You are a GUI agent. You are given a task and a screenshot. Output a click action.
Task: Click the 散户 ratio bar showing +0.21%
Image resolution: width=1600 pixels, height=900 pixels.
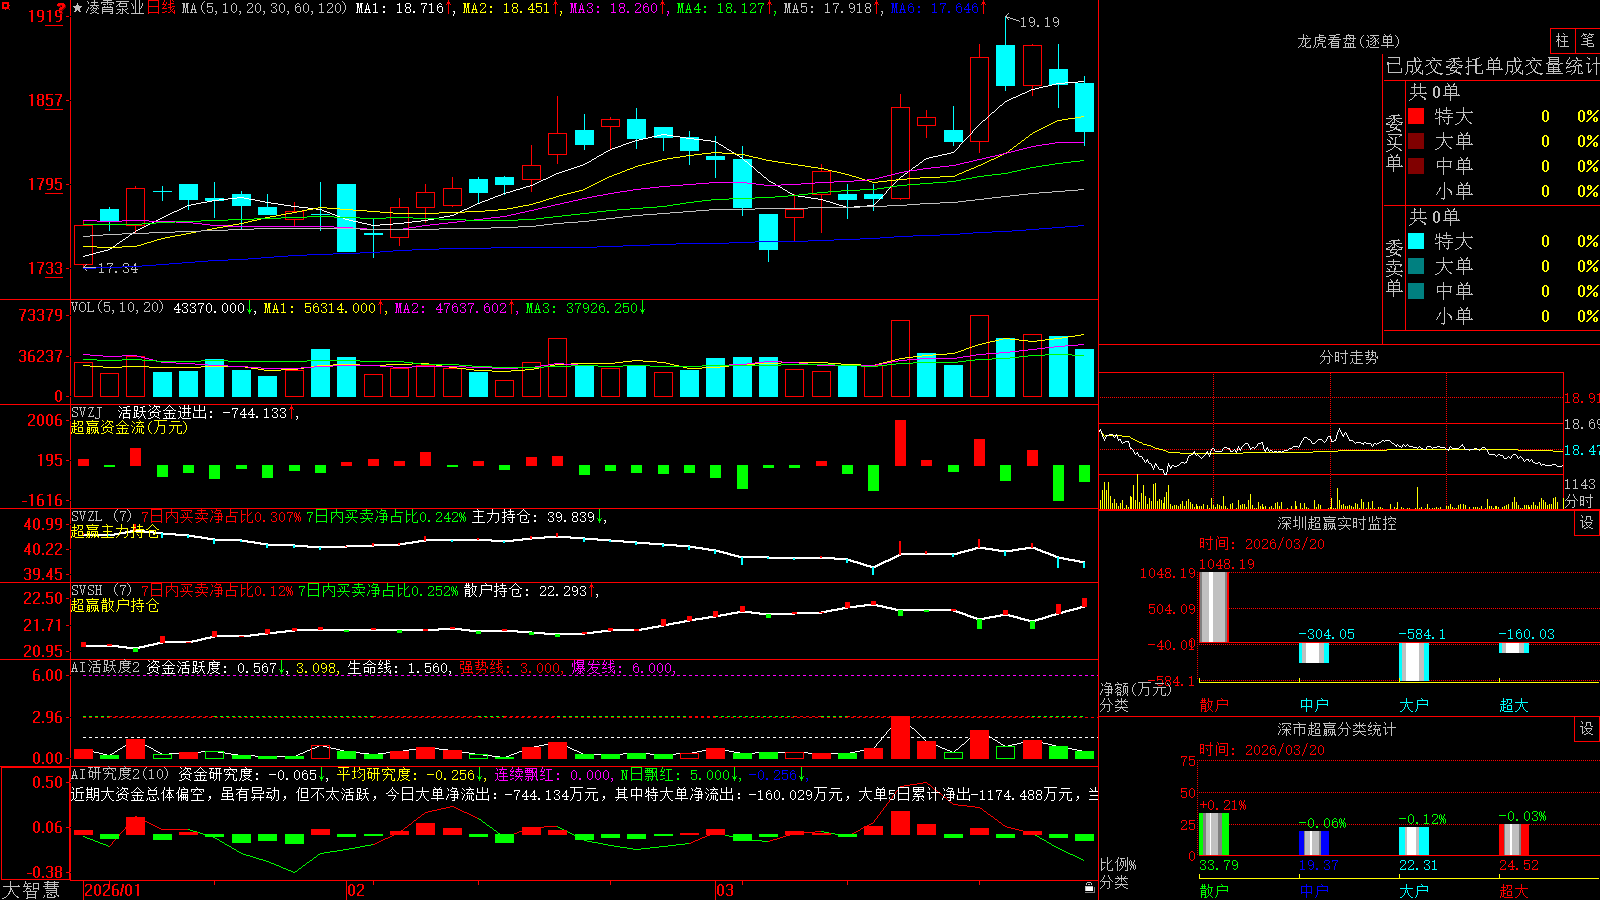click(1214, 834)
